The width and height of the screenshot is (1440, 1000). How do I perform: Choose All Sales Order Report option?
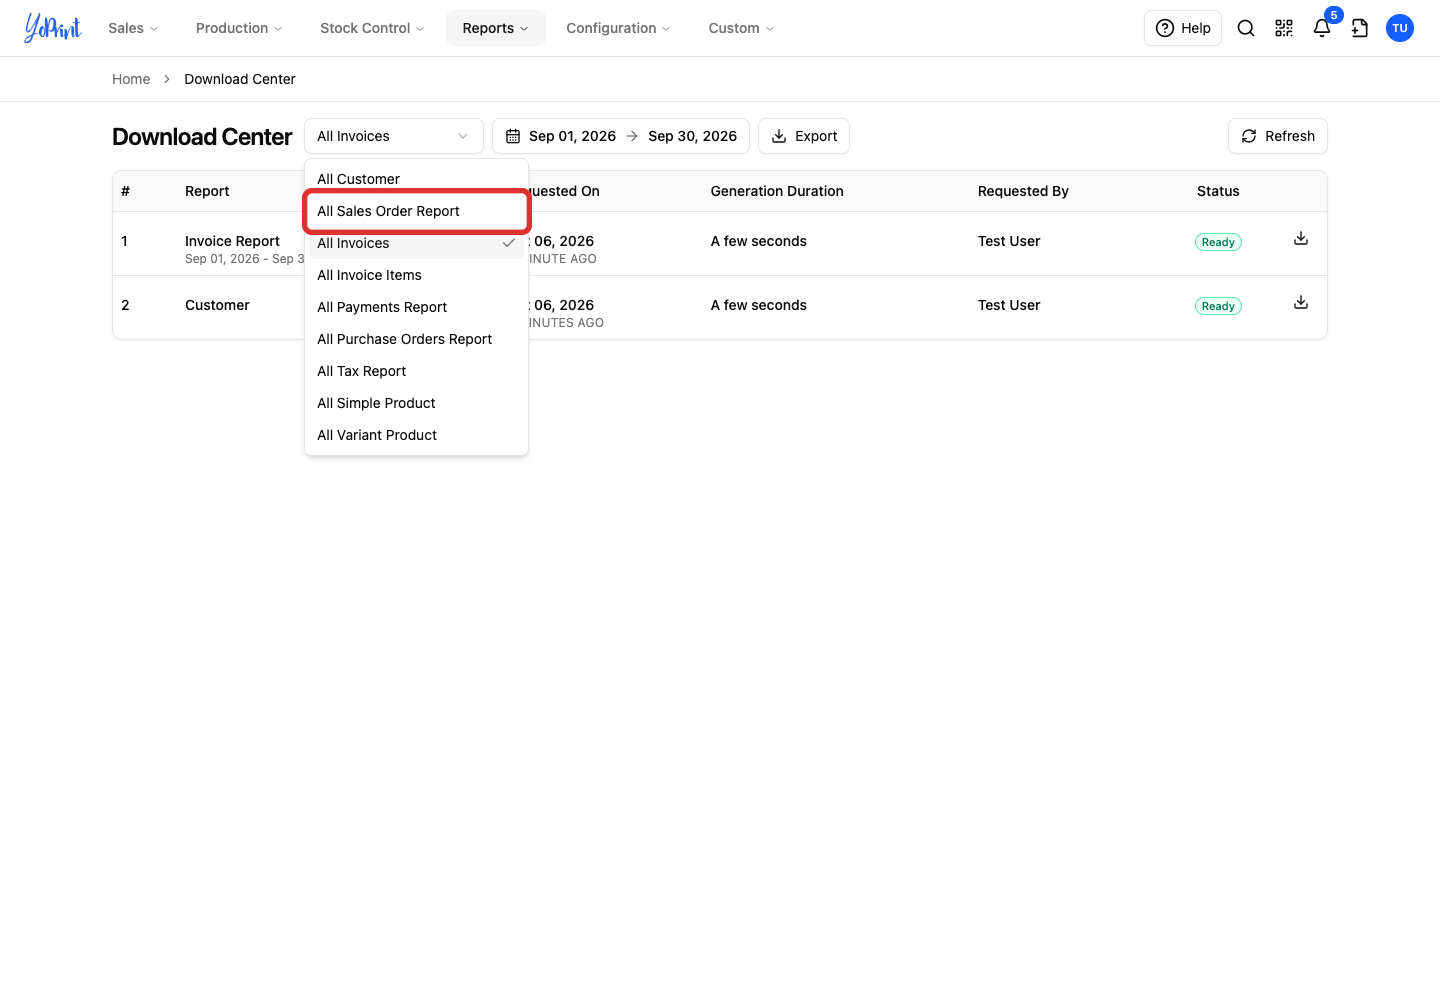coord(416,211)
